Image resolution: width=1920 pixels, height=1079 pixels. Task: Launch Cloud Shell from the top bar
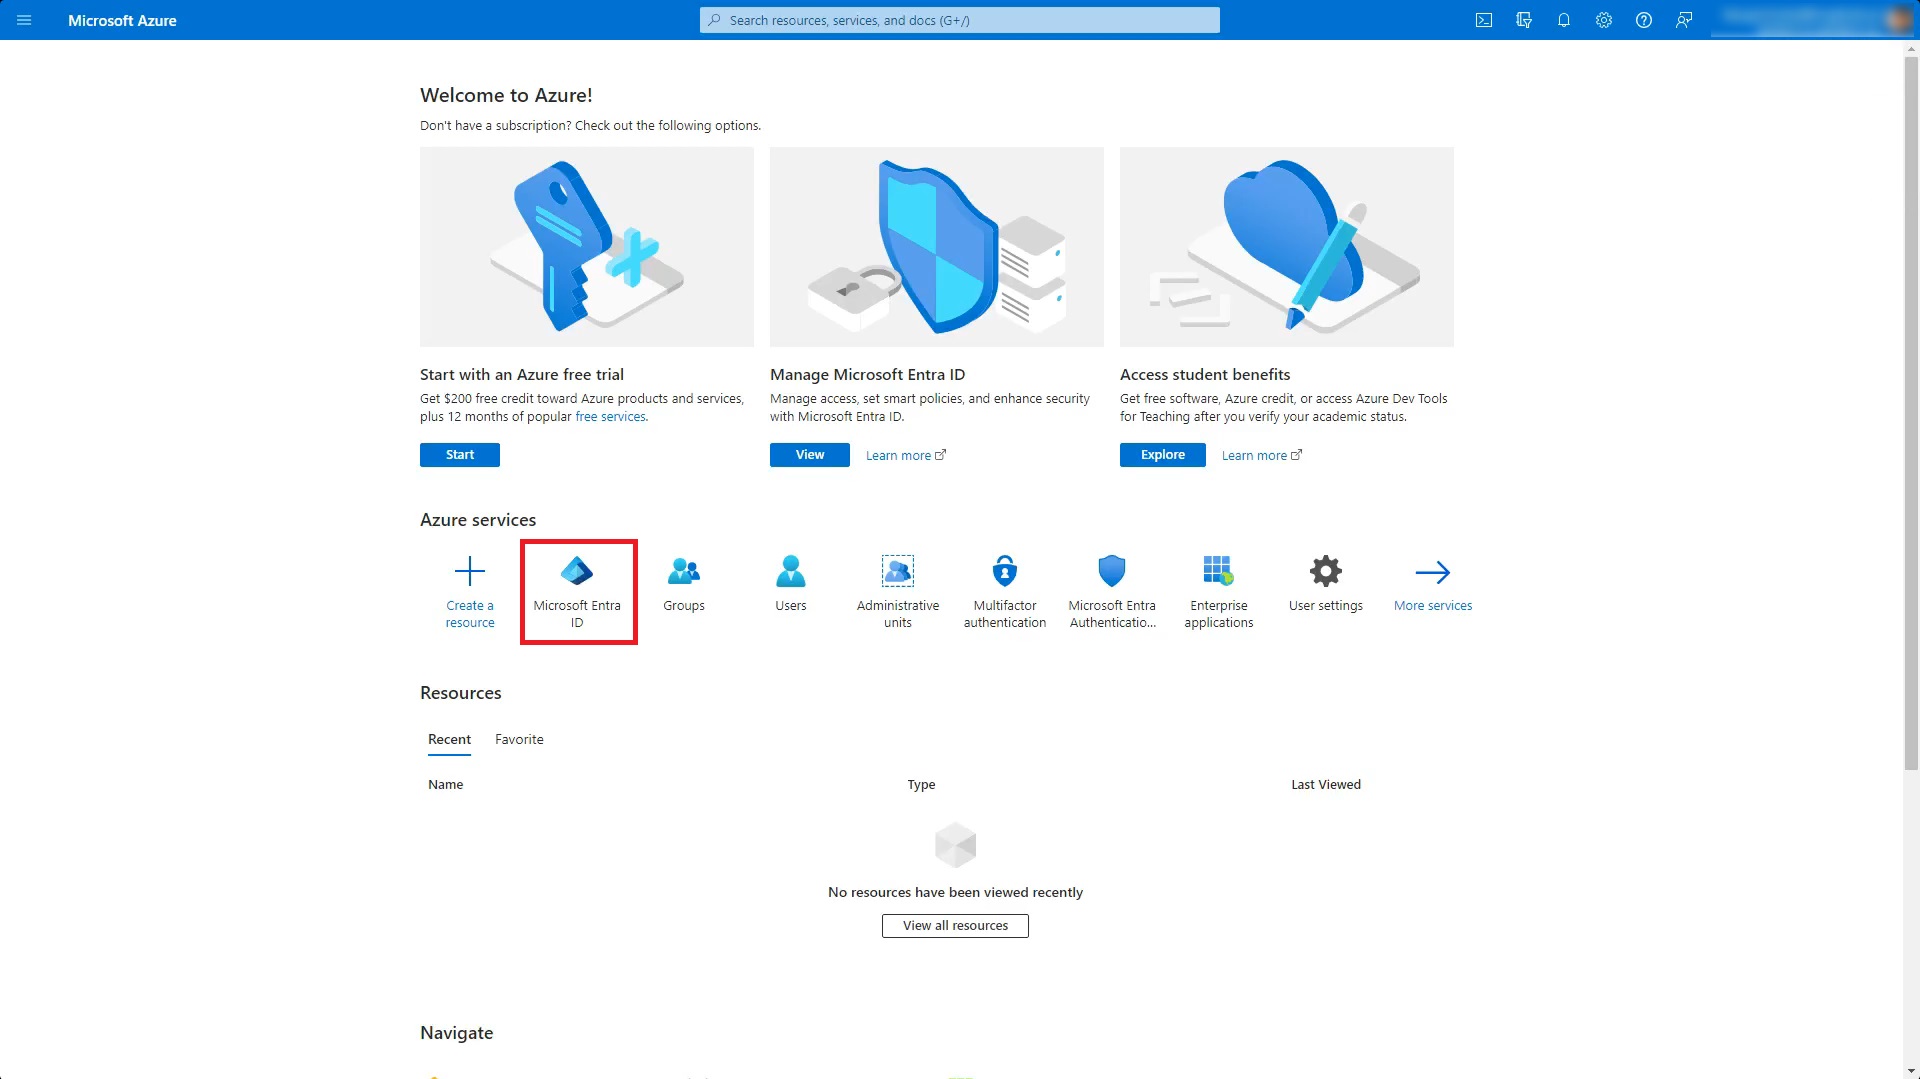coord(1485,20)
